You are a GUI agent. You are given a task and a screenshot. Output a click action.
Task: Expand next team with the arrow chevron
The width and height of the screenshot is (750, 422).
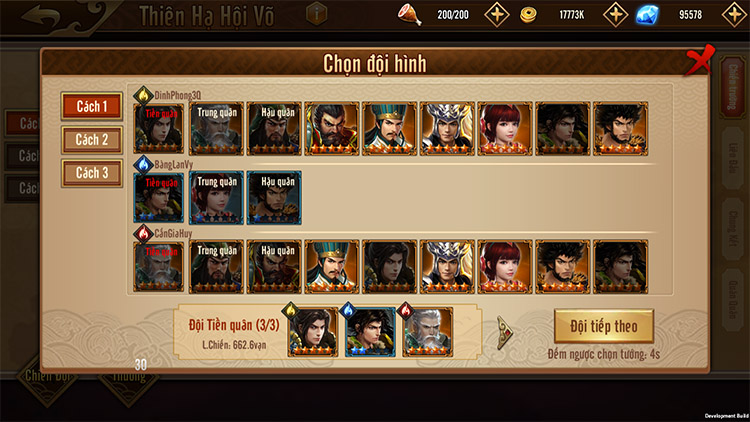click(504, 332)
